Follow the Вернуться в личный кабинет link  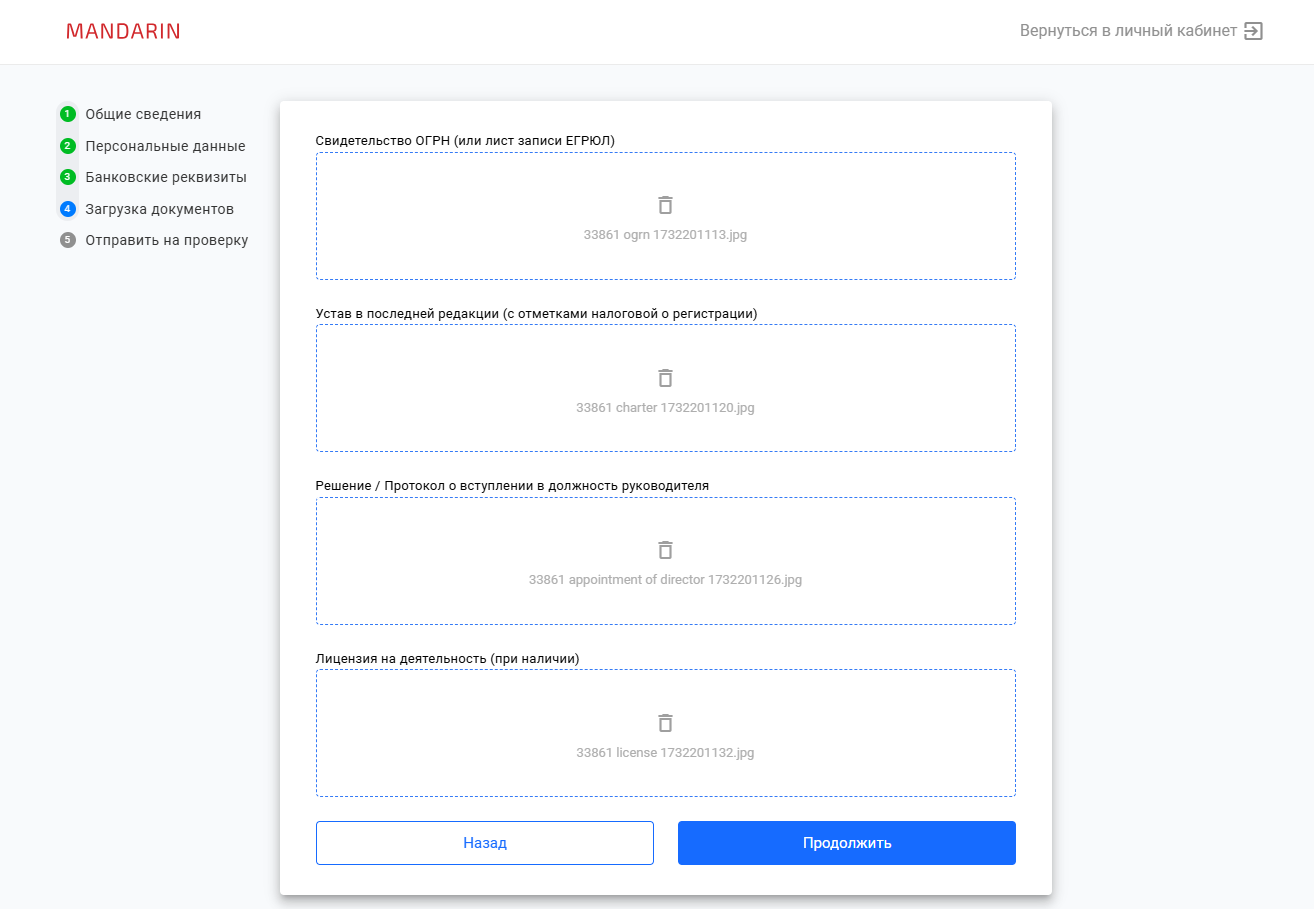tap(1128, 31)
